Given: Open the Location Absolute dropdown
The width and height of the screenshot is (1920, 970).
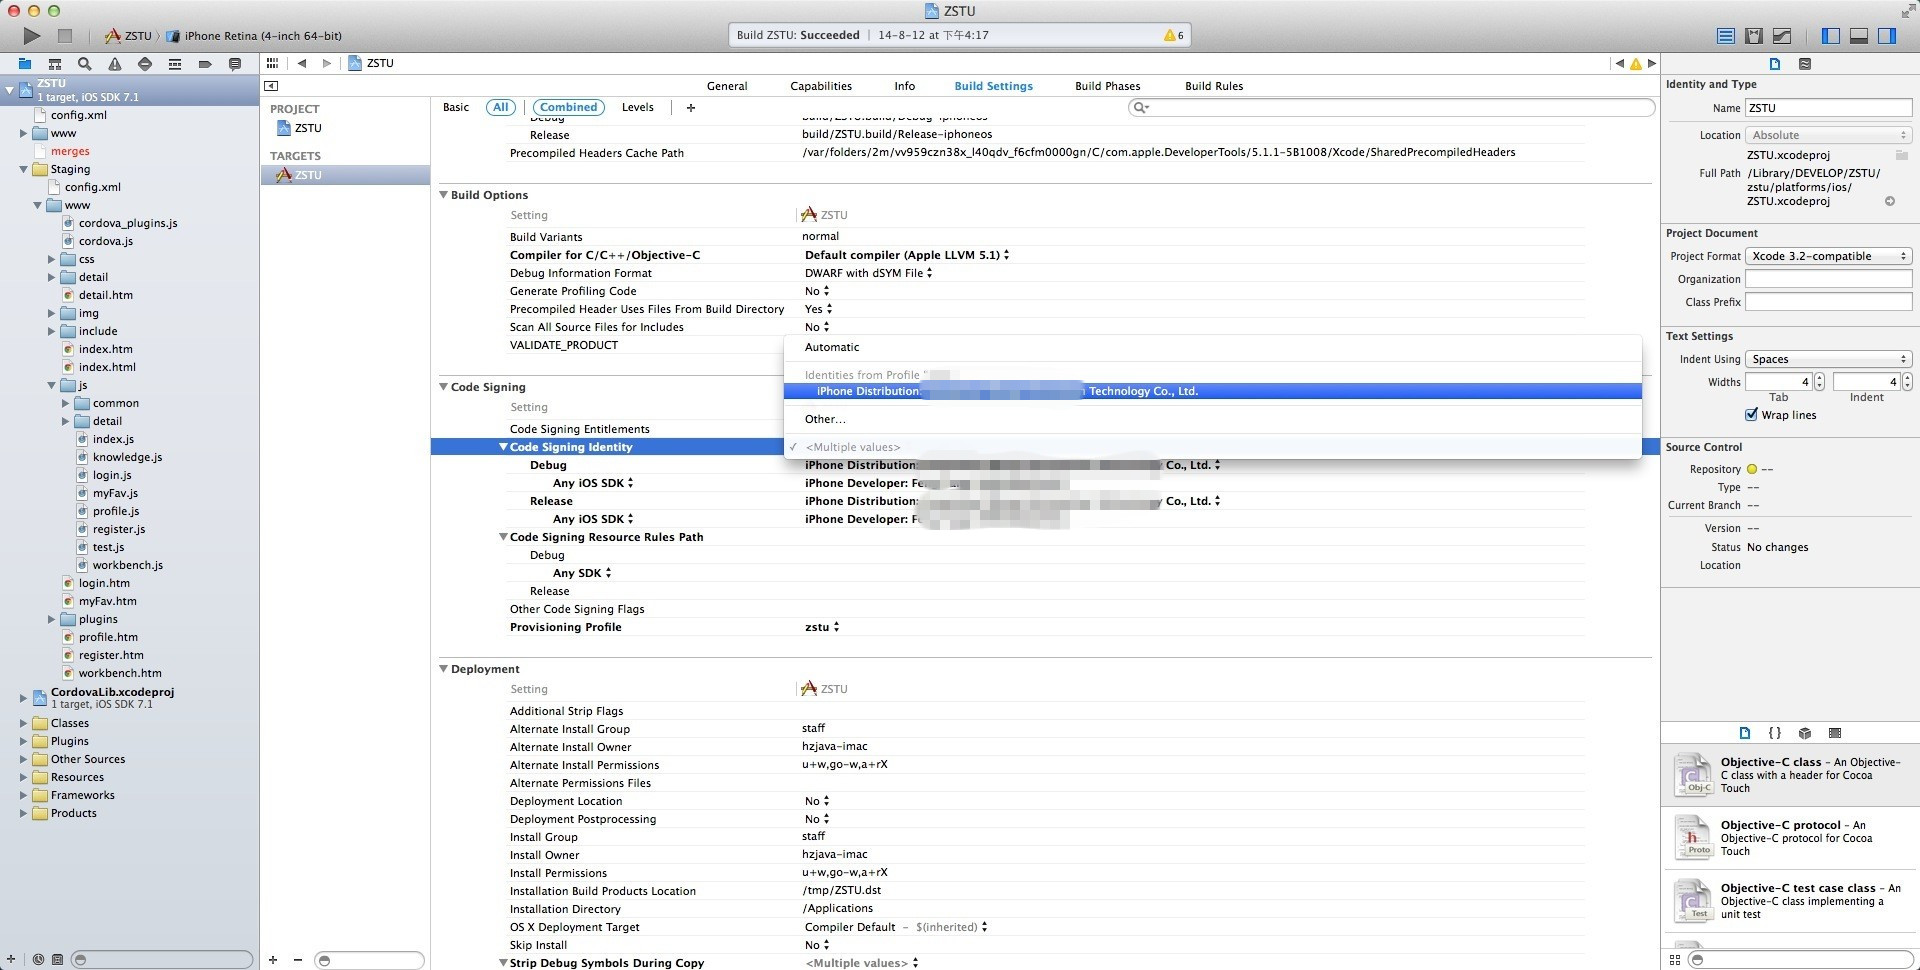Looking at the screenshot, I should point(1828,135).
